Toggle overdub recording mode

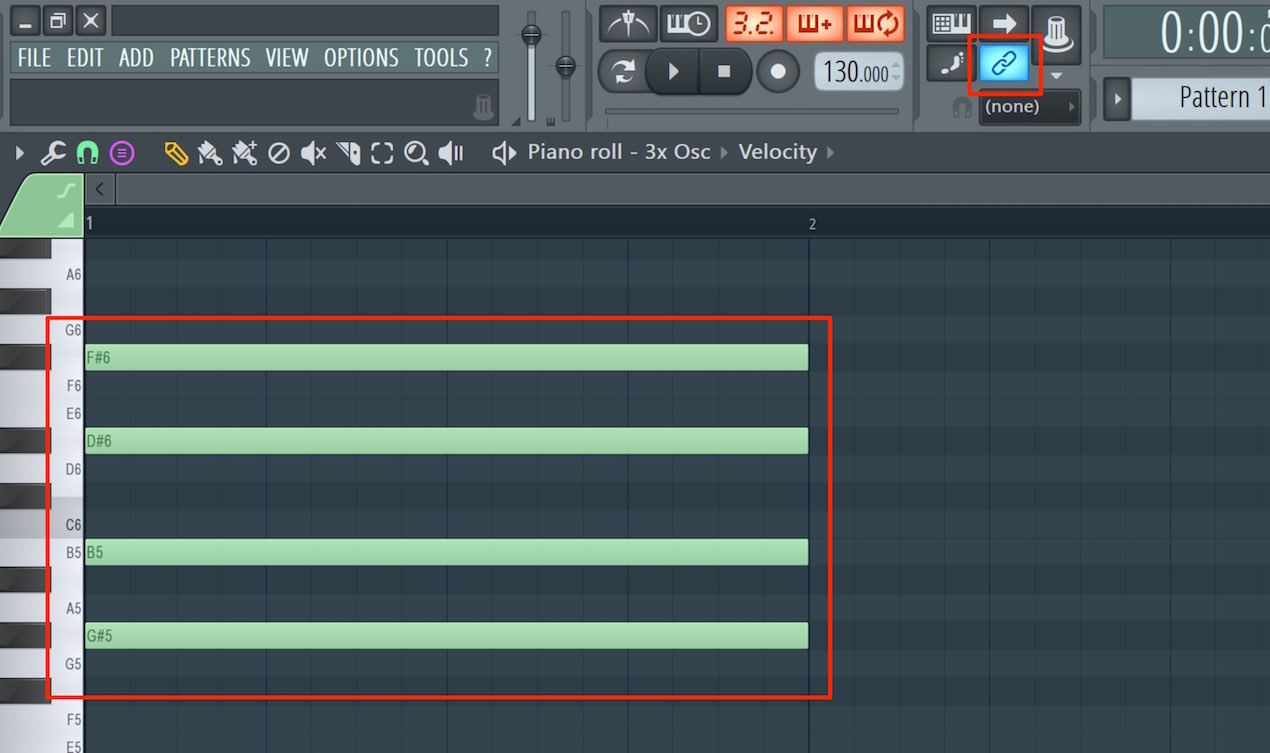point(814,22)
